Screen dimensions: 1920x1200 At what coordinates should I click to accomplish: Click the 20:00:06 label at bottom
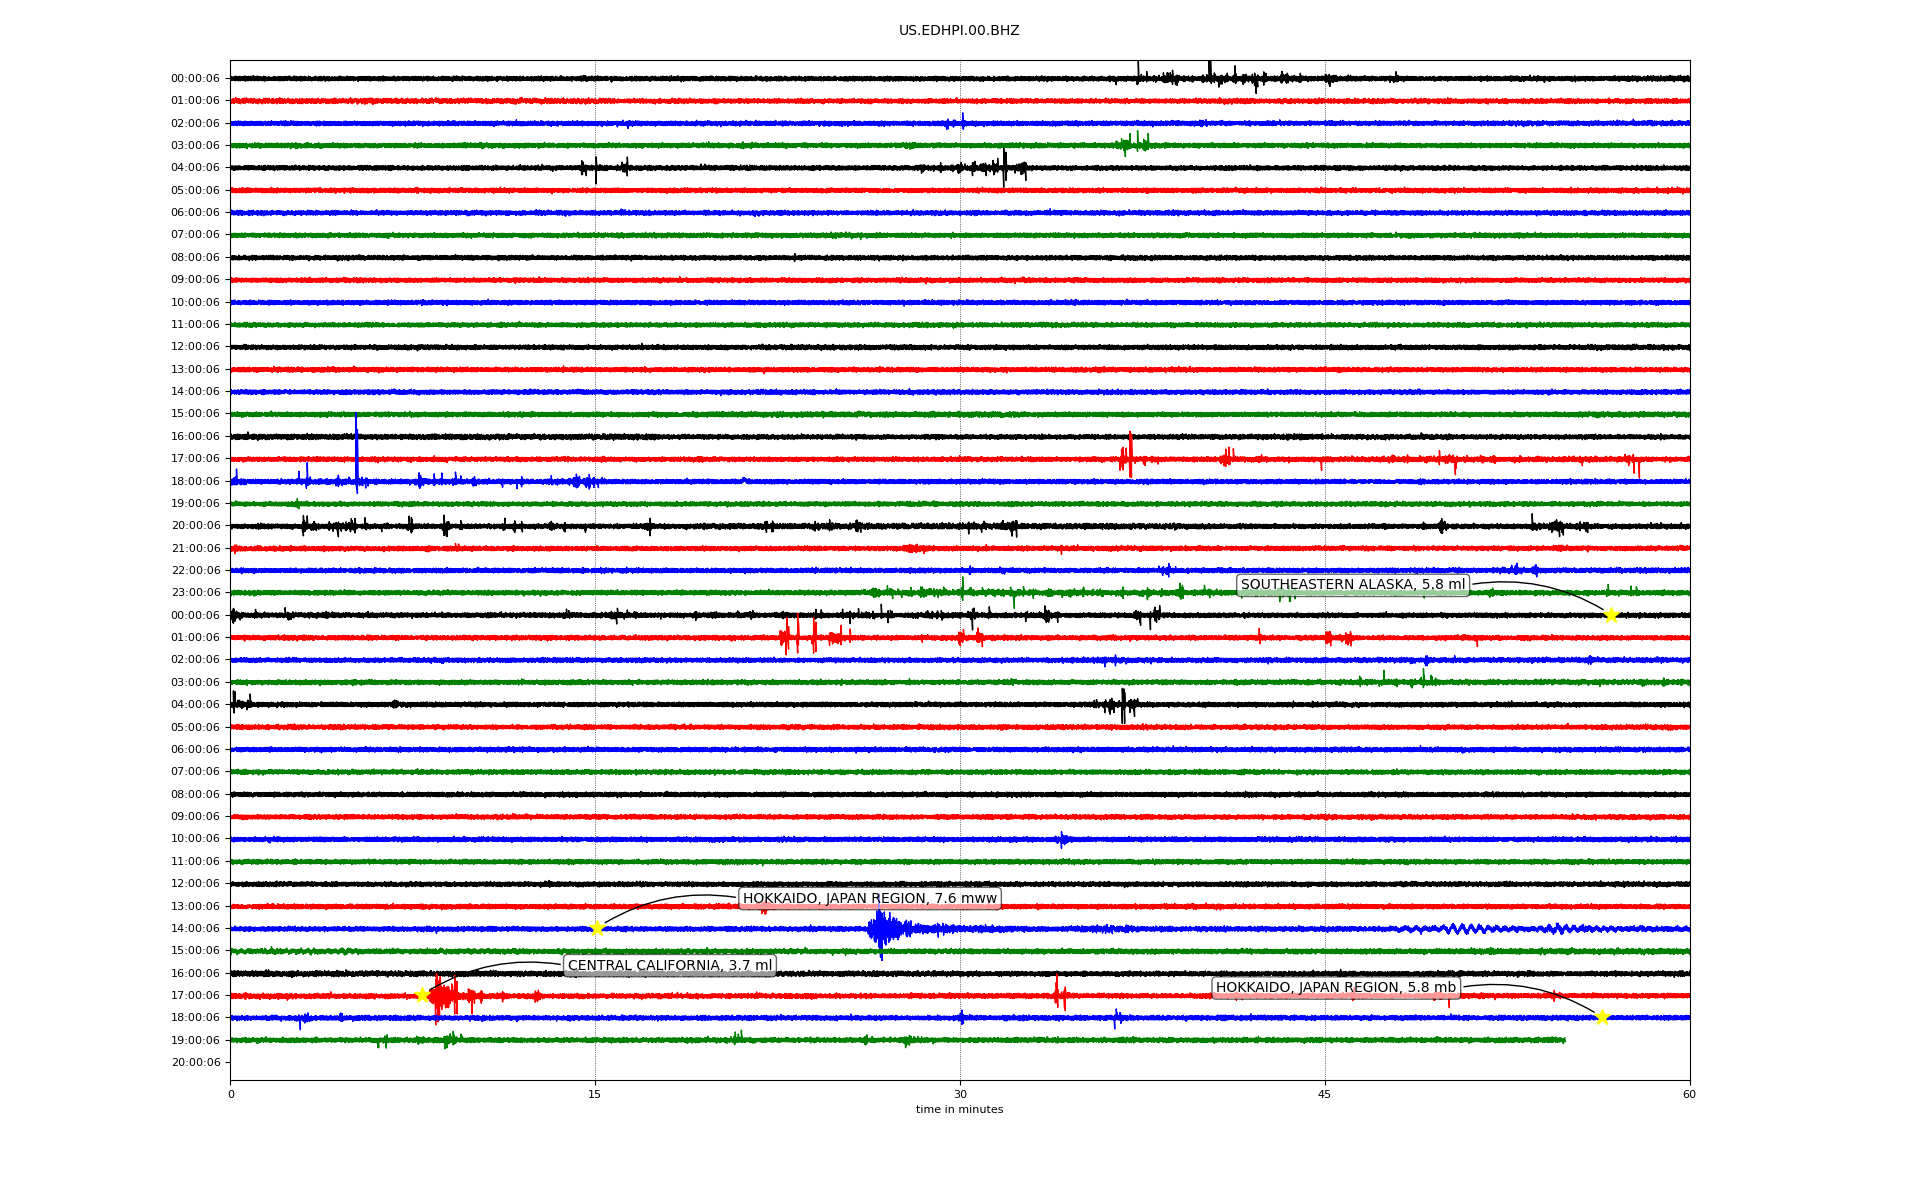pos(195,1062)
